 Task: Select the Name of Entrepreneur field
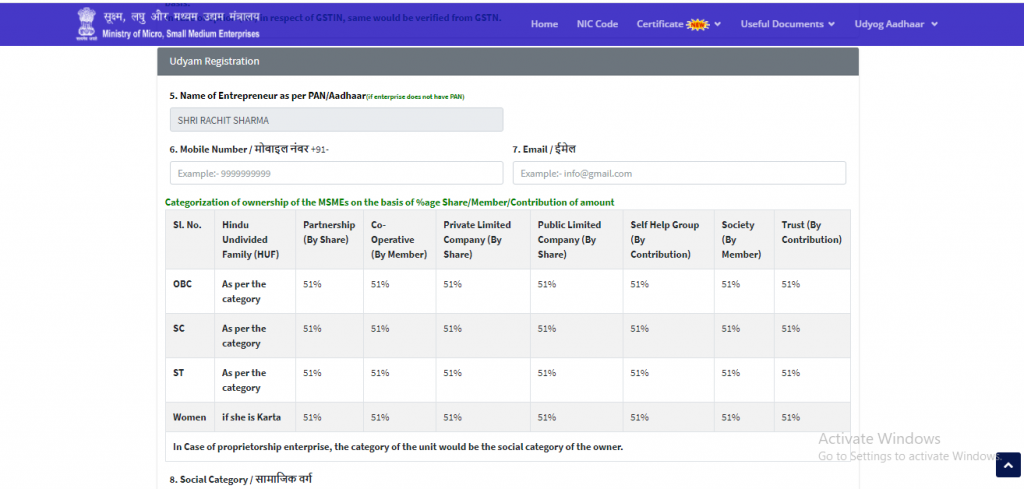click(336, 120)
